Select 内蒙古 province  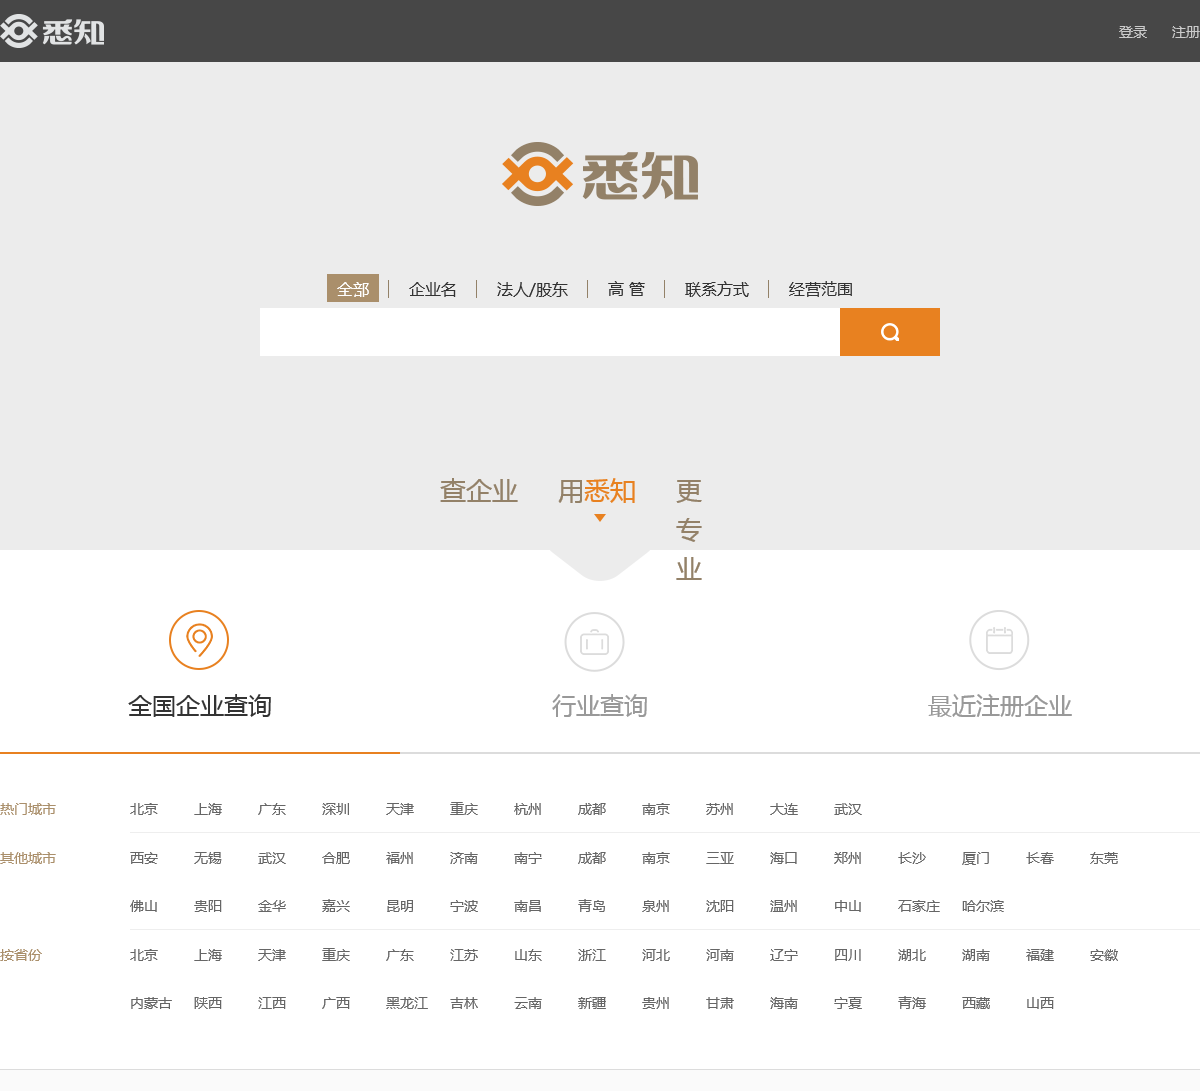pos(151,1003)
